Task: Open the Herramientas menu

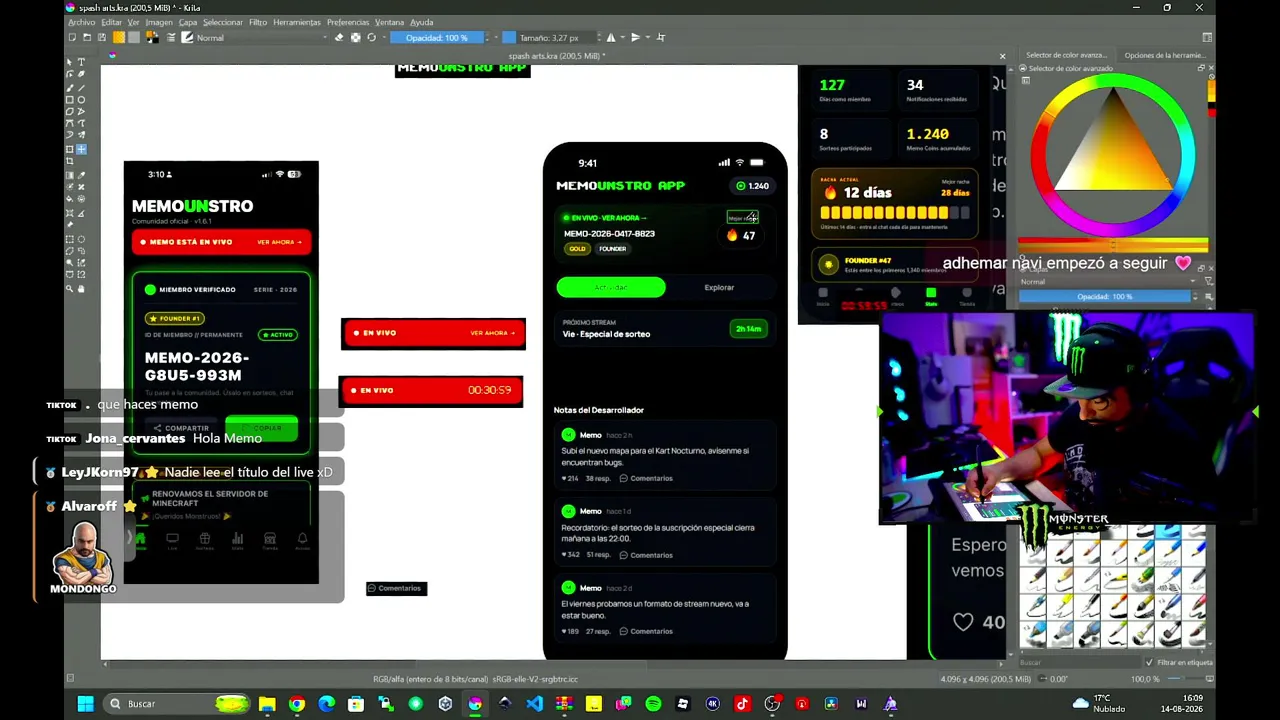Action: point(297,22)
